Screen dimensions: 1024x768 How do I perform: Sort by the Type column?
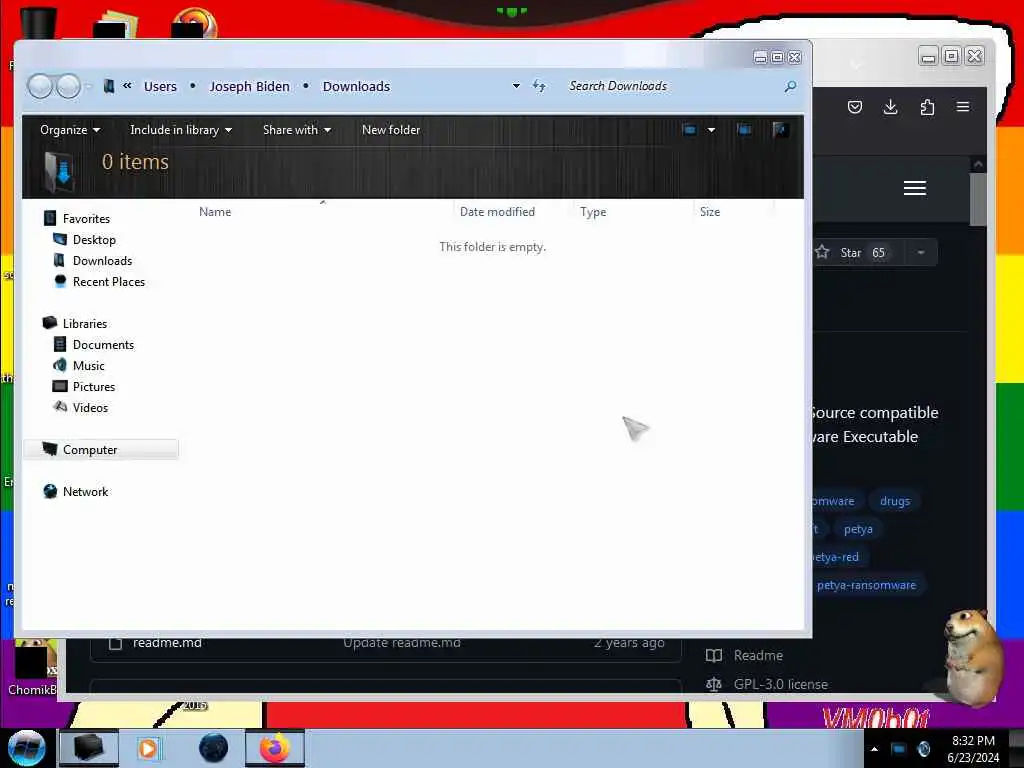pyautogui.click(x=592, y=212)
